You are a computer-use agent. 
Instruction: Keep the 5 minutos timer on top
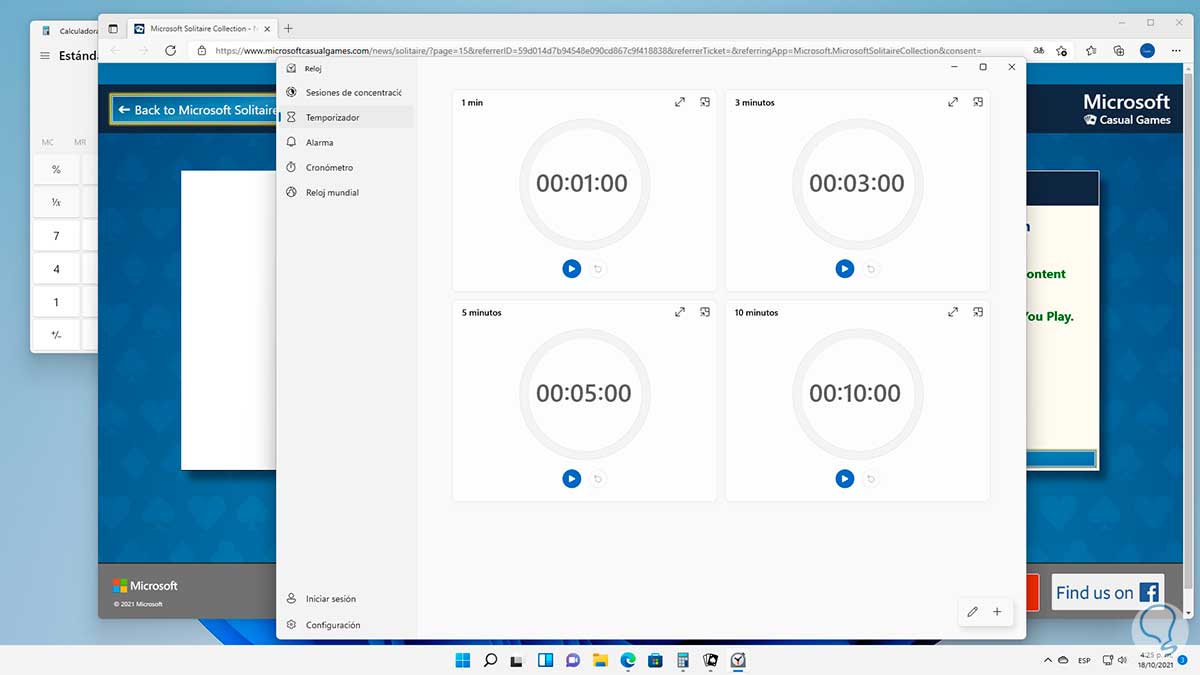coord(705,312)
